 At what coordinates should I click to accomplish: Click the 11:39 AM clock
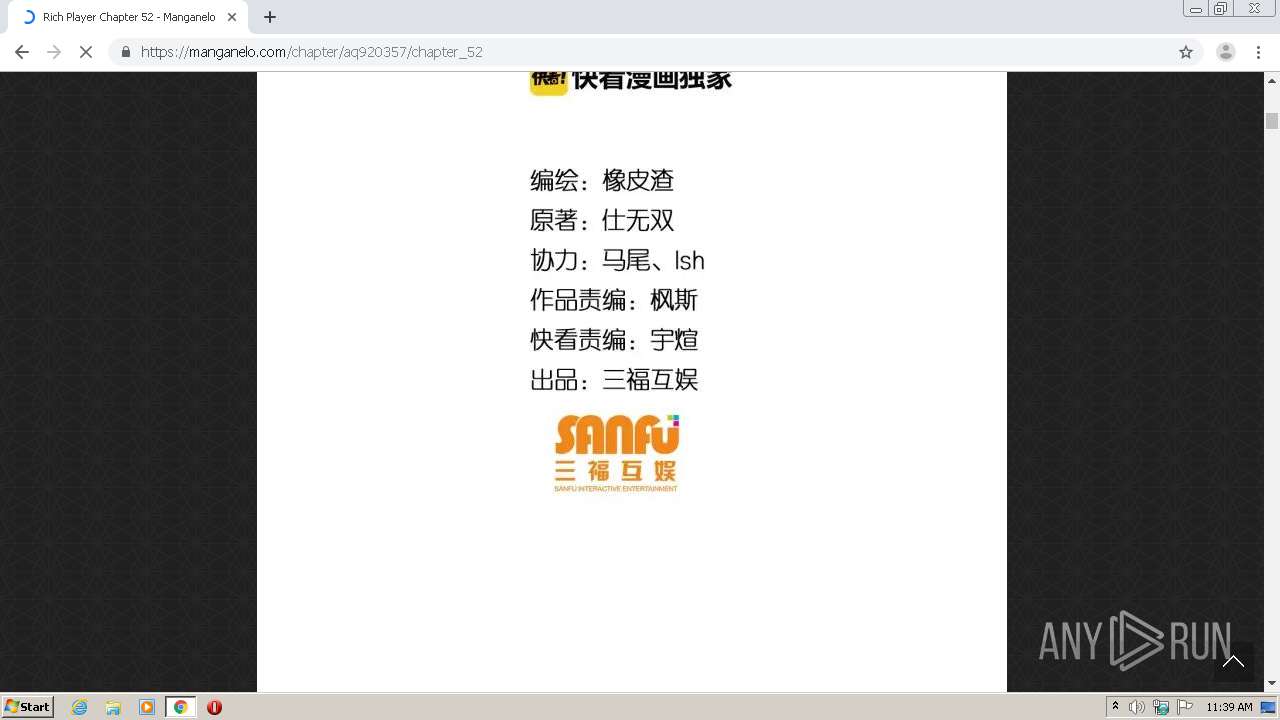[x=1229, y=707]
